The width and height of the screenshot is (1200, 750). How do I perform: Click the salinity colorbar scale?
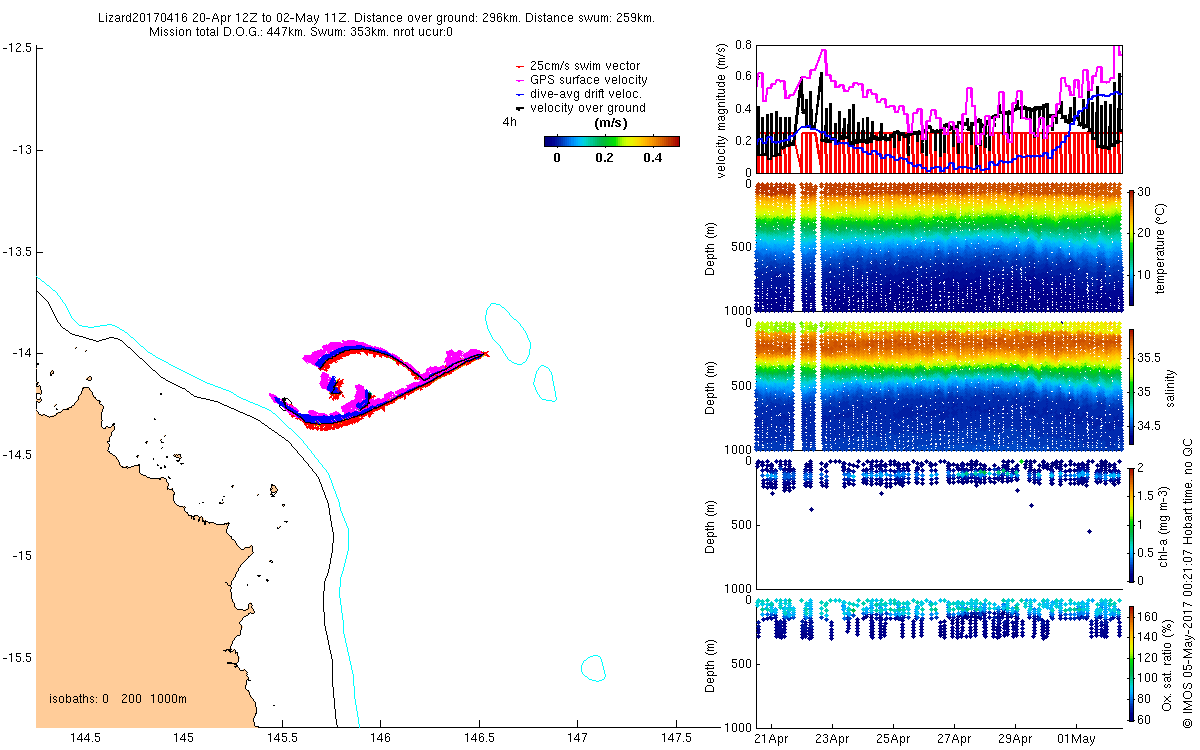click(x=1132, y=389)
